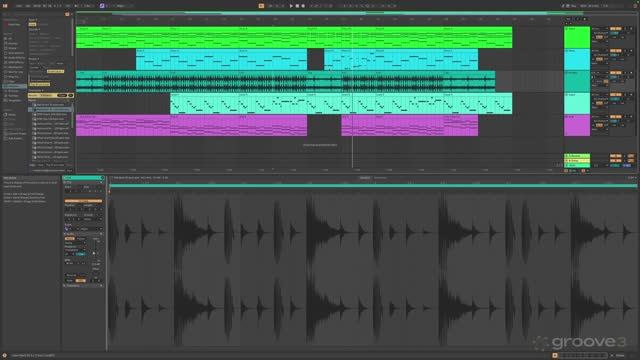Viewport: 640px width, 360px height.
Task: Toggle the Draw Mode pencil icon top-right
Action: [563, 6]
